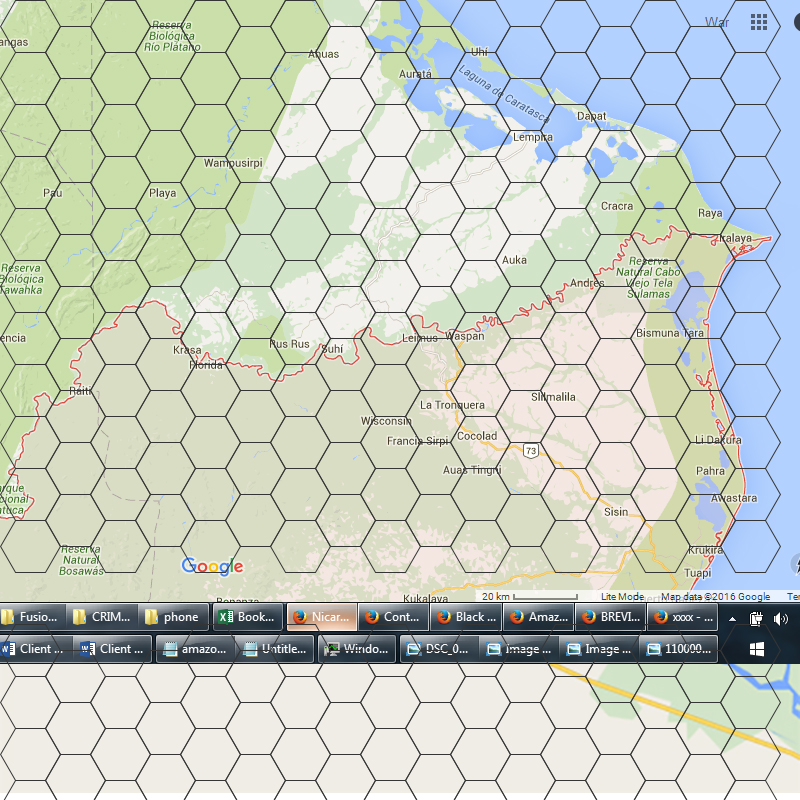
Task: Click the Dapat place label
Action: pyautogui.click(x=591, y=116)
